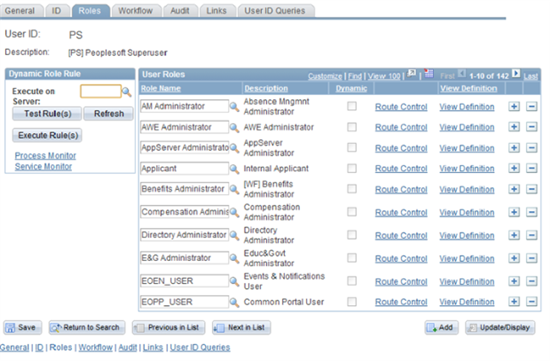Go to Next in List
Image resolution: width=550 pixels, height=361 pixels.
pyautogui.click(x=241, y=328)
